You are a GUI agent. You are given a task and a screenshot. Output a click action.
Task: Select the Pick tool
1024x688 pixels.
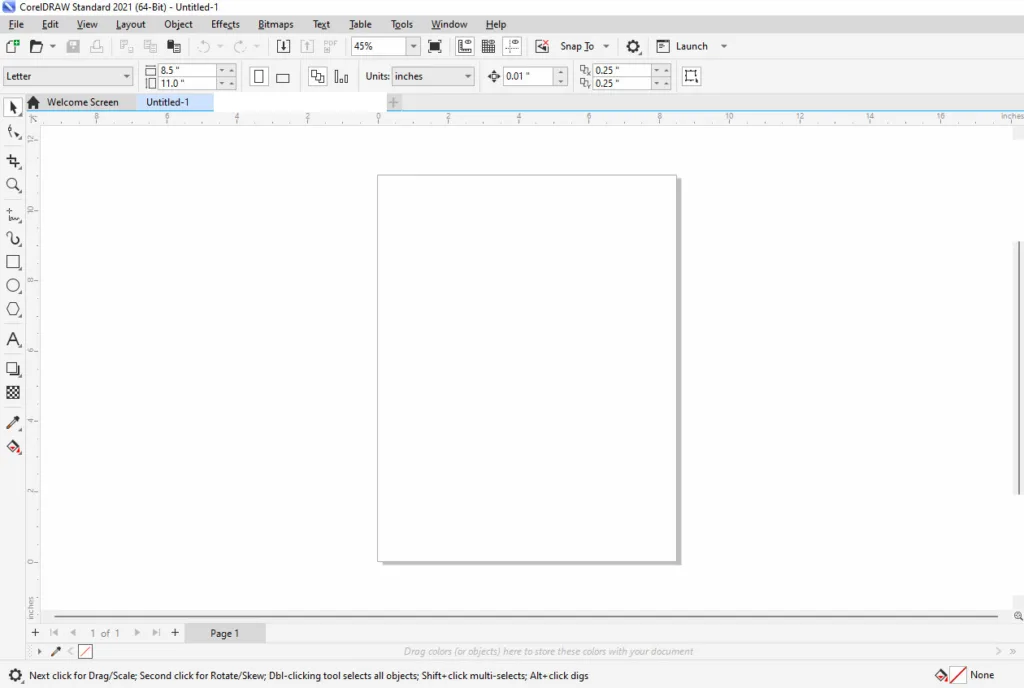(x=13, y=108)
